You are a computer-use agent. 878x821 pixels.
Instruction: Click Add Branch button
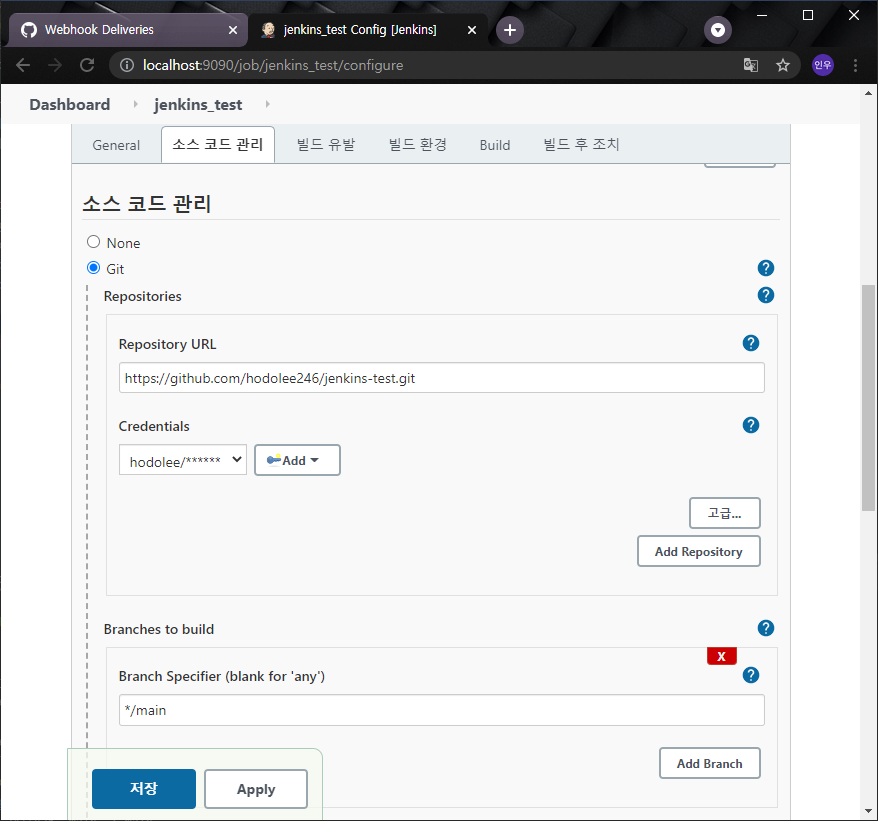pyautogui.click(x=709, y=763)
